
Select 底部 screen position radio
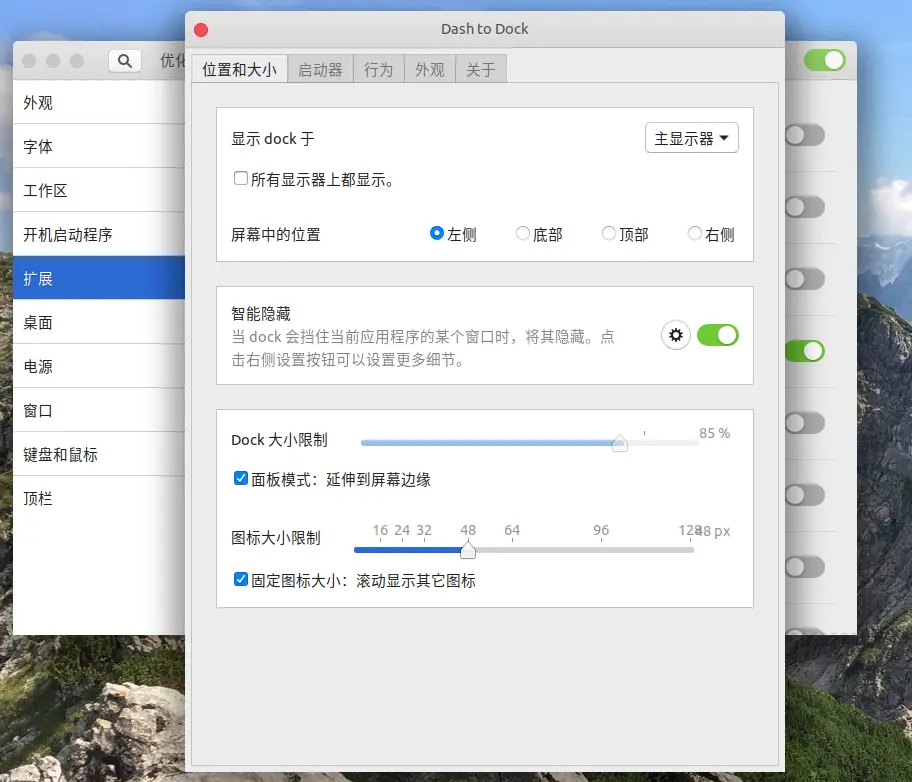pyautogui.click(x=522, y=233)
